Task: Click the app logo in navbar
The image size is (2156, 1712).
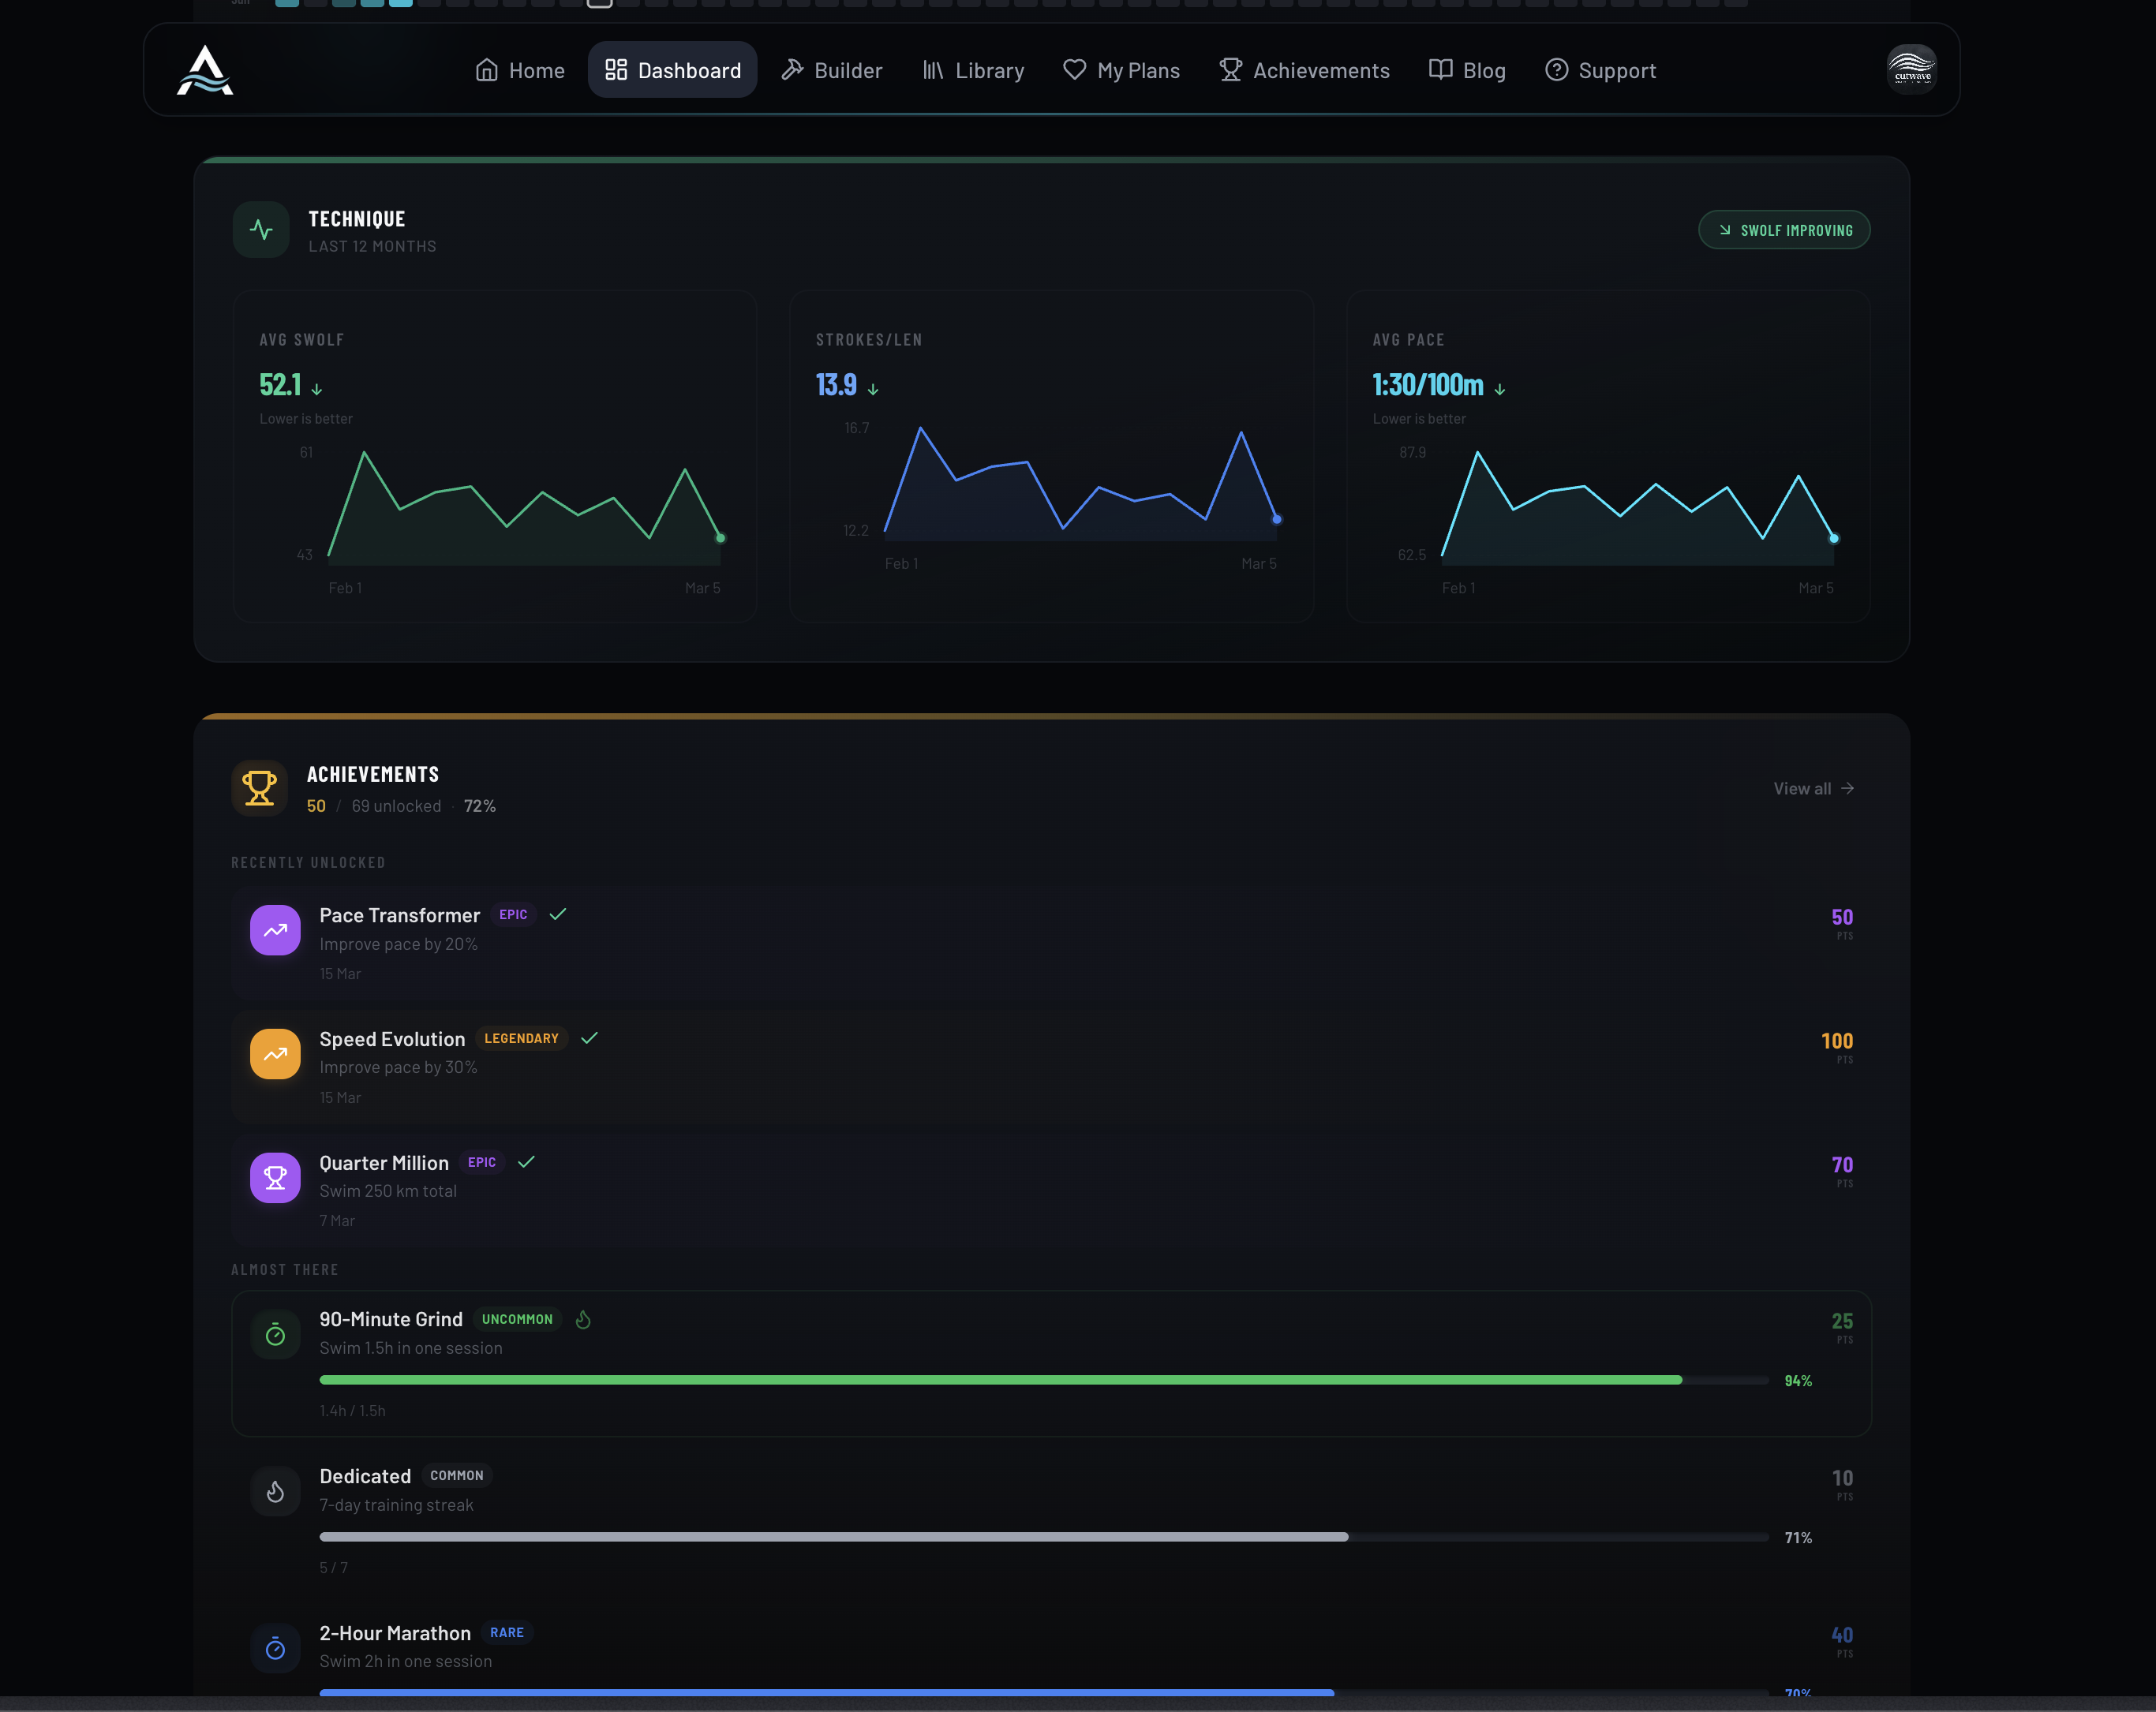Action: [205, 70]
